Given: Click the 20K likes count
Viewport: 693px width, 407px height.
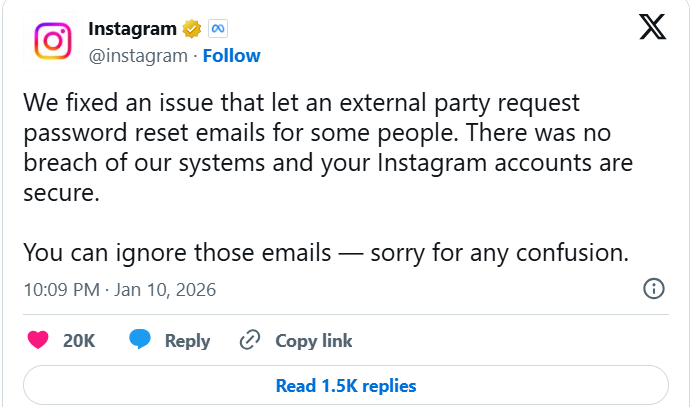Looking at the screenshot, I should point(79,341).
